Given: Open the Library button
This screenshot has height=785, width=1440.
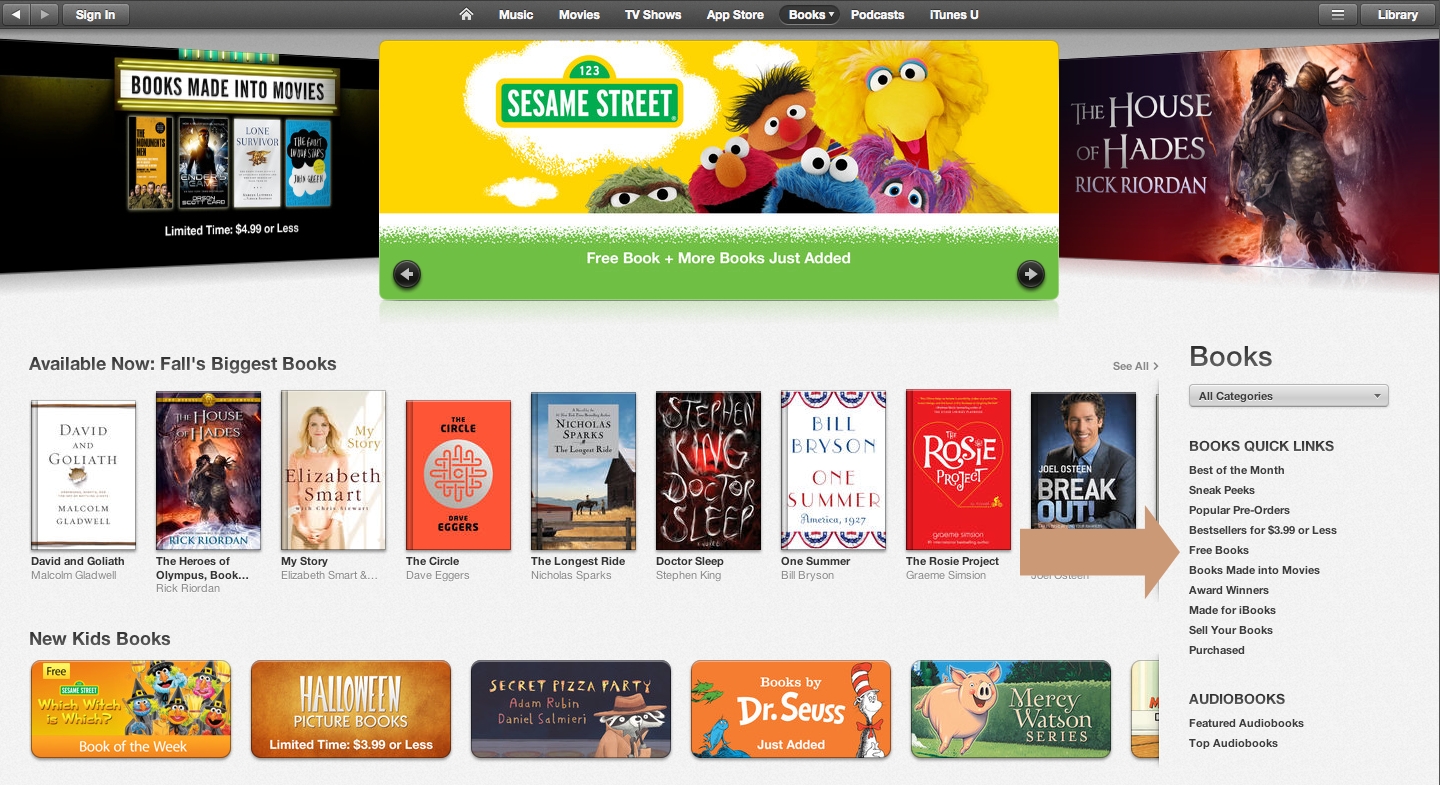Looking at the screenshot, I should tap(1397, 14).
